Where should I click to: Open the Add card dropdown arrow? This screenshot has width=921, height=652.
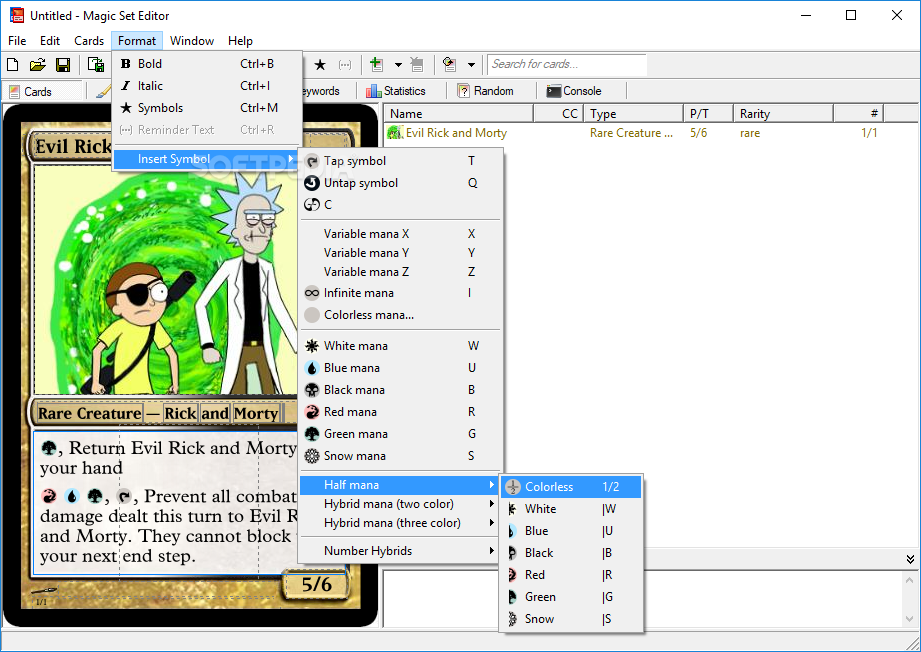(x=398, y=65)
